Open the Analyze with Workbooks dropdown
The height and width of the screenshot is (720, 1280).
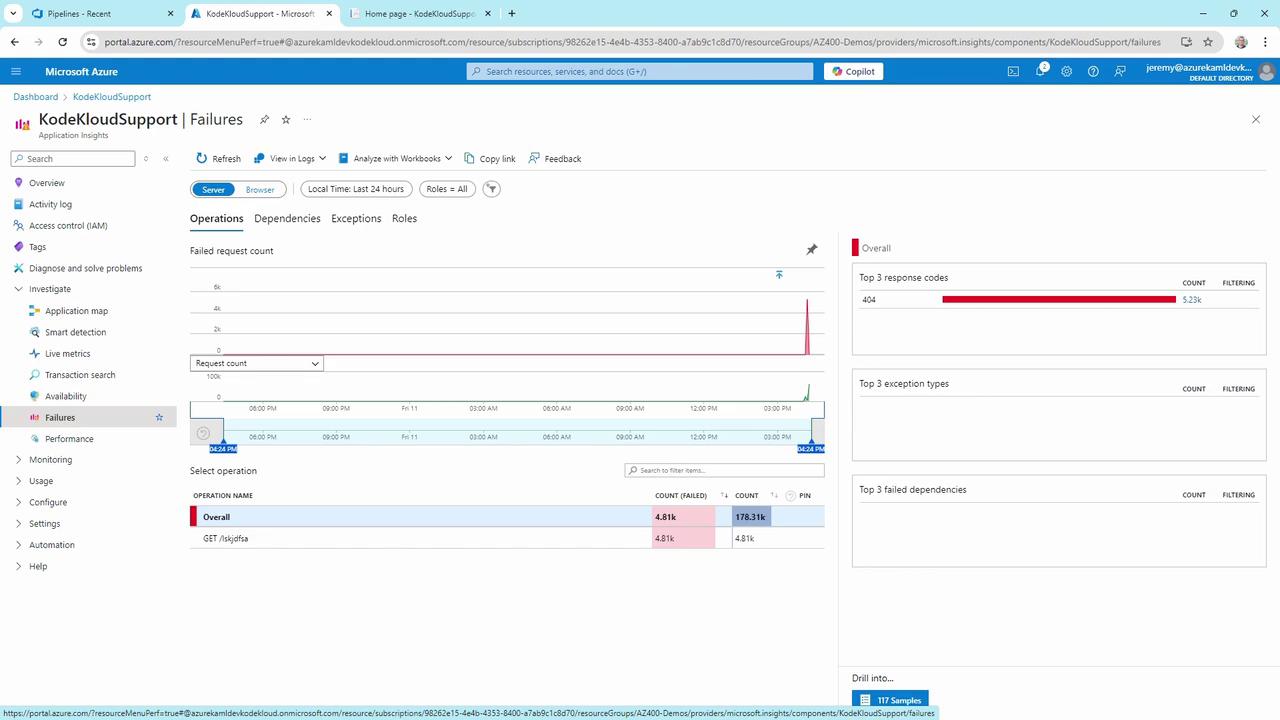click(395, 159)
